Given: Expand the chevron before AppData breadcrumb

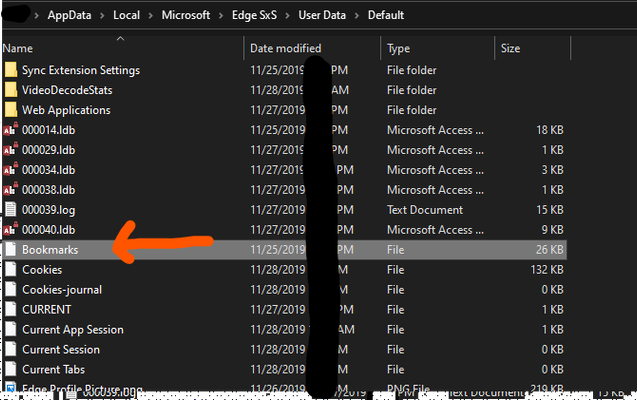Looking at the screenshot, I should point(37,16).
